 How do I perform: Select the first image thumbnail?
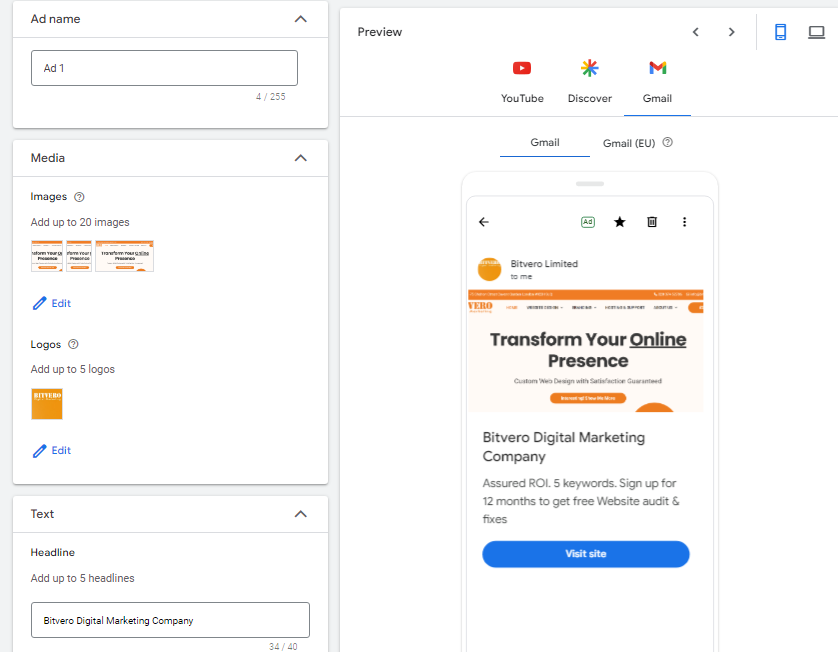(x=47, y=256)
